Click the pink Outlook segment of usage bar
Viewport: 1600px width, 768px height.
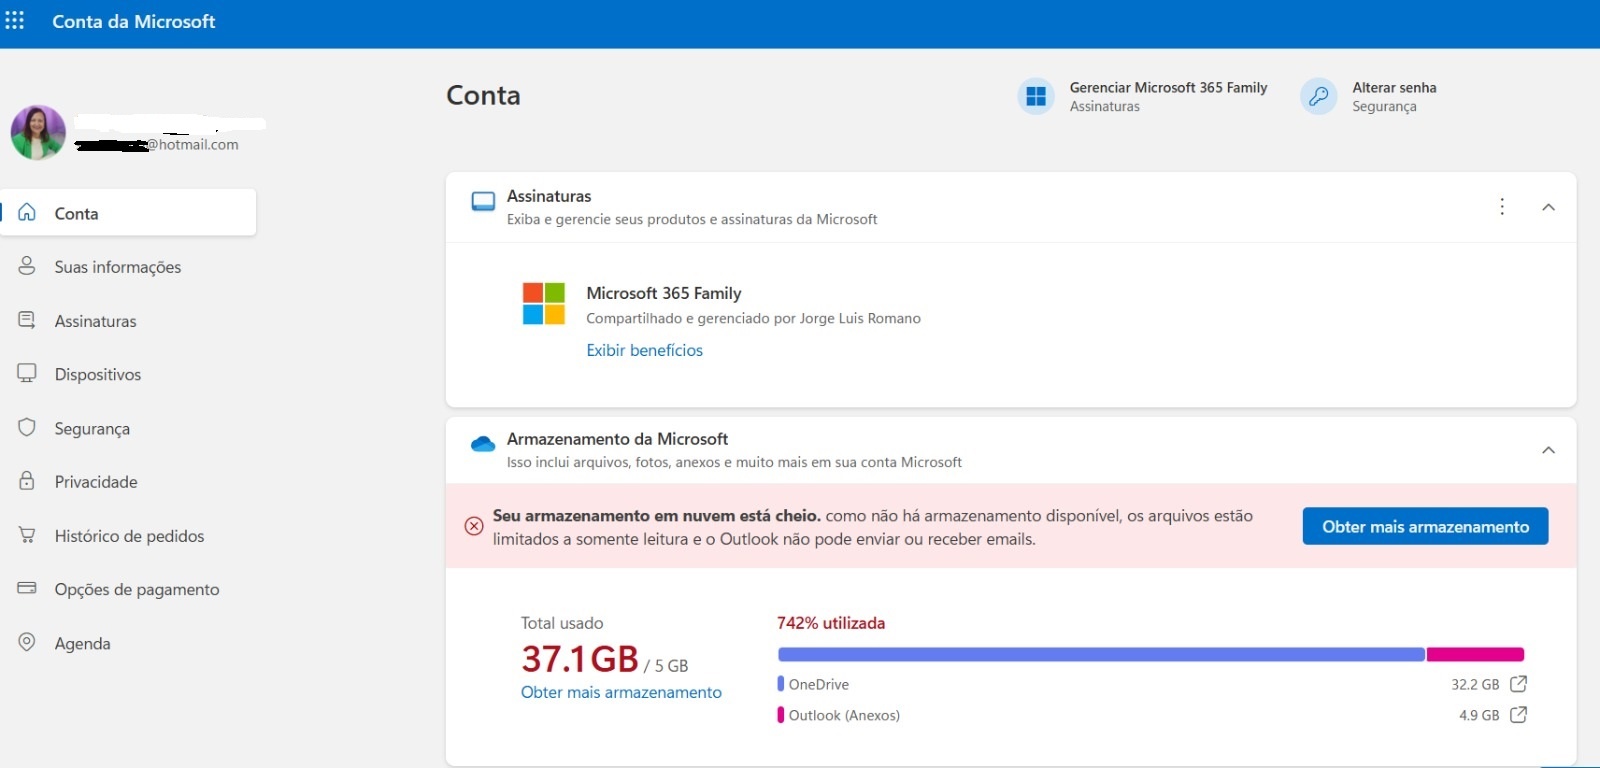(1475, 654)
